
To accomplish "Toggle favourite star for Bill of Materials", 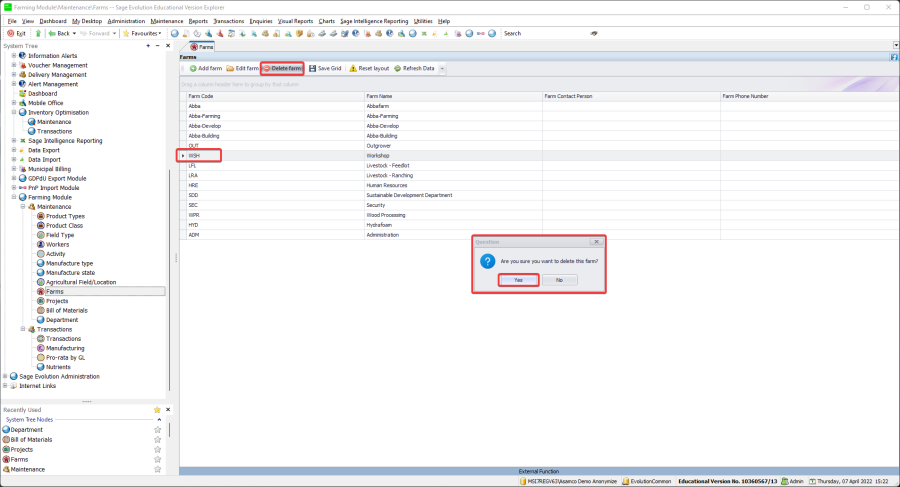I will tap(157, 439).
